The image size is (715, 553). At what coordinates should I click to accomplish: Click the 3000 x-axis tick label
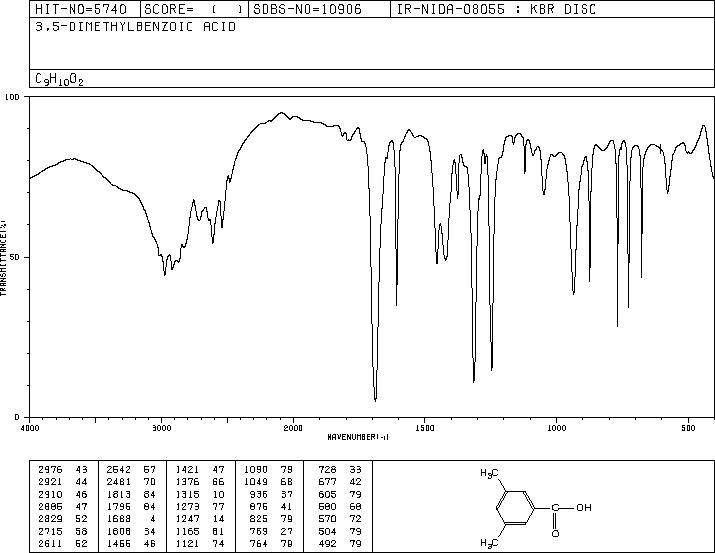point(161,428)
